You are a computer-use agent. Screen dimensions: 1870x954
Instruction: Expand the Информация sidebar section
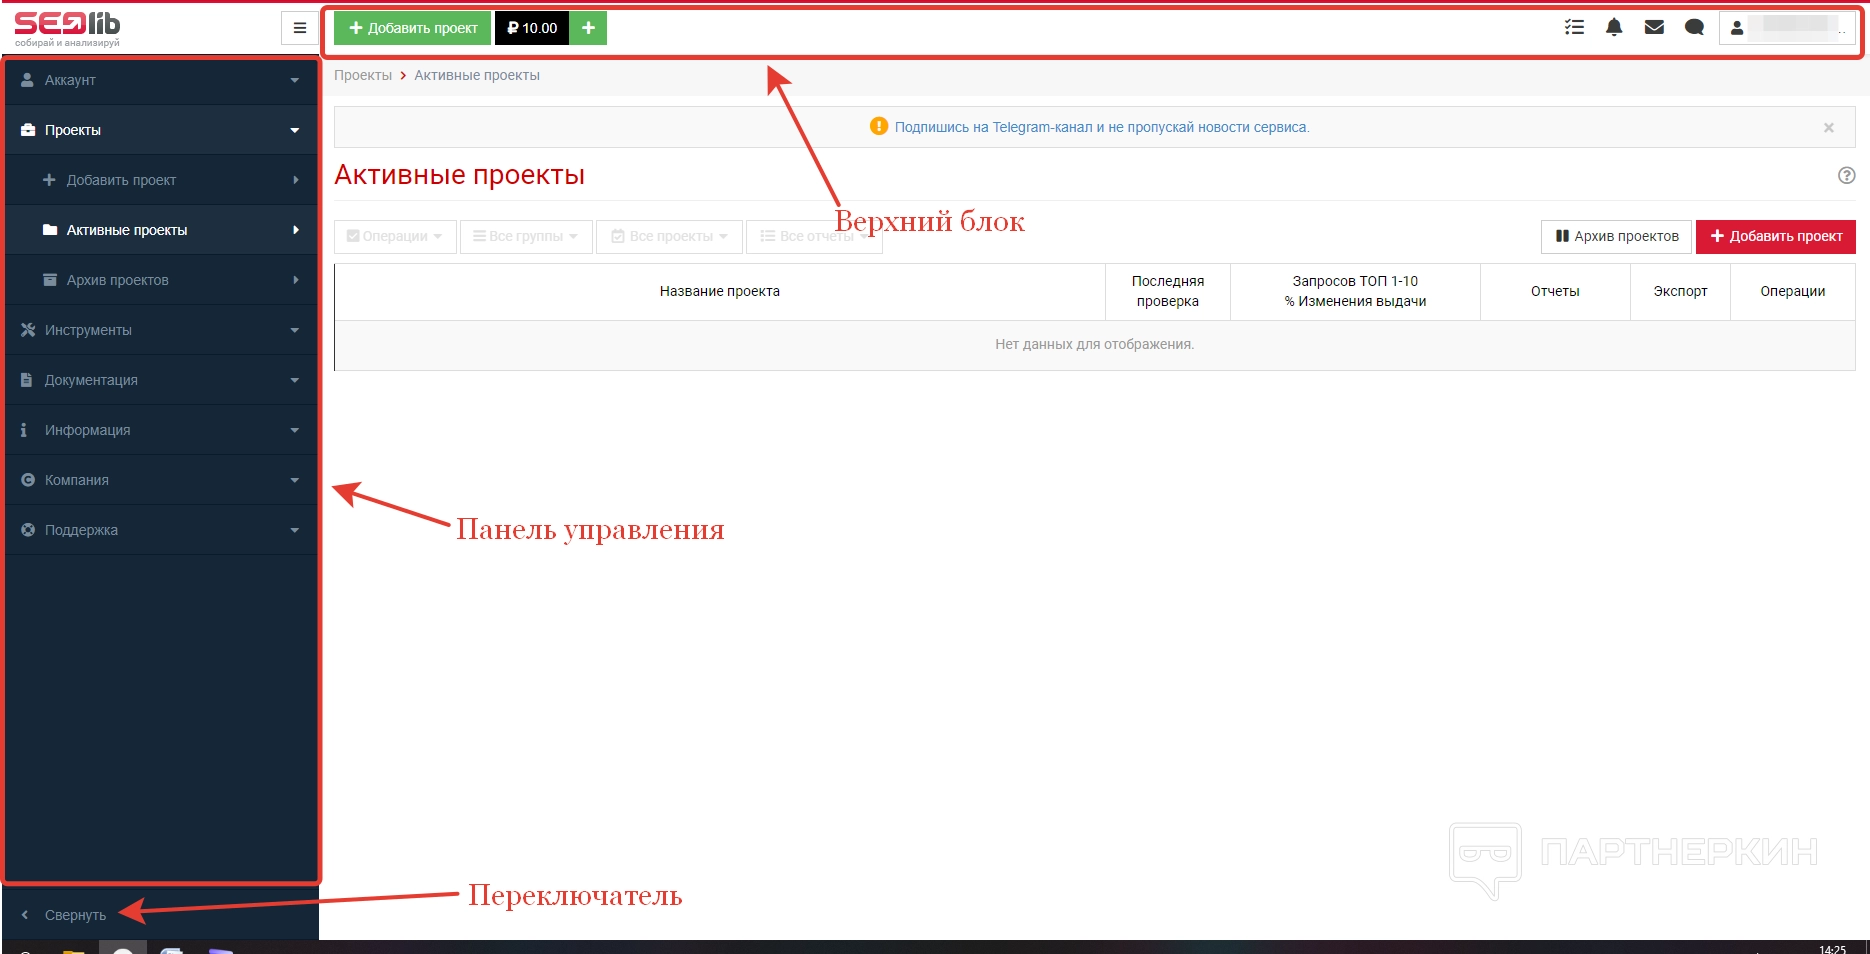161,430
